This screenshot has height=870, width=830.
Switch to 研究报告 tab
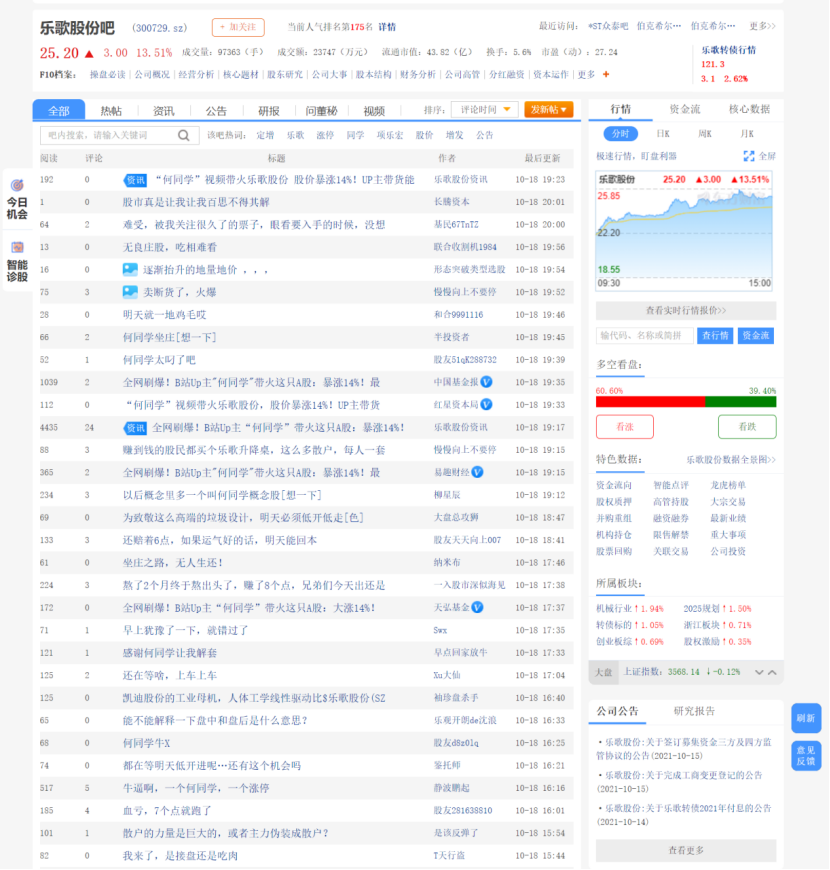pyautogui.click(x=694, y=711)
